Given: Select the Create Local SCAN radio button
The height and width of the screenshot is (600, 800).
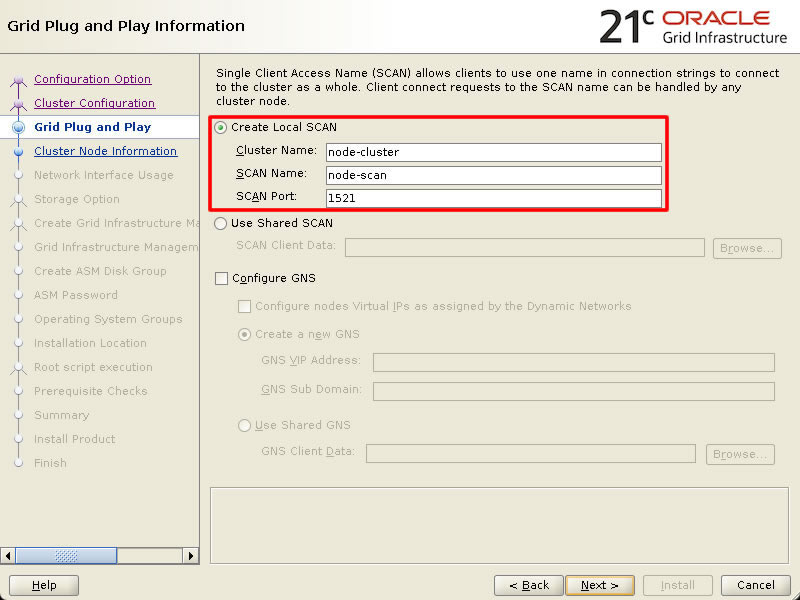Looking at the screenshot, I should (x=220, y=127).
